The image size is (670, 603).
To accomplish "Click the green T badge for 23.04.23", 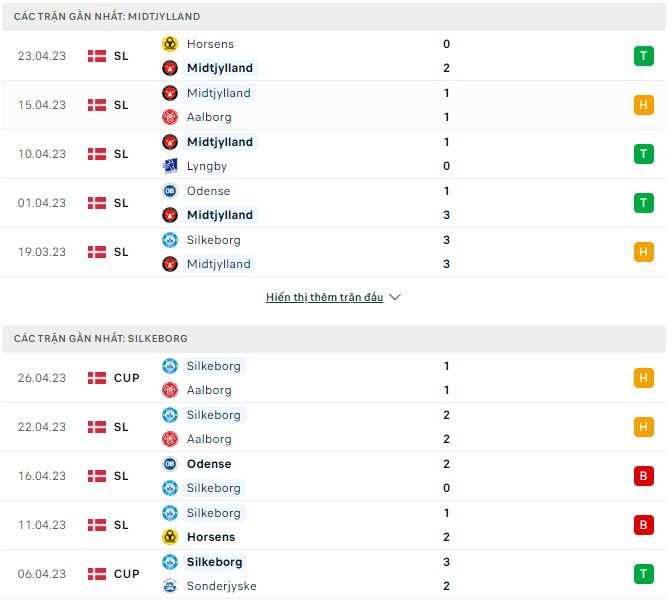I will click(x=643, y=56).
